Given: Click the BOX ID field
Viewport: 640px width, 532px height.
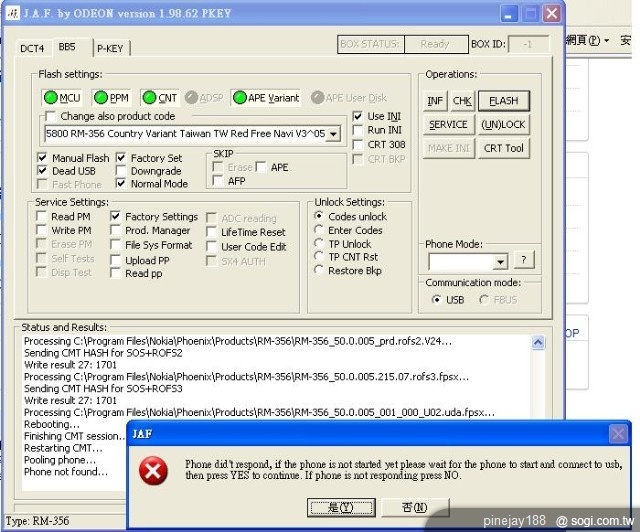Looking at the screenshot, I should pyautogui.click(x=529, y=44).
